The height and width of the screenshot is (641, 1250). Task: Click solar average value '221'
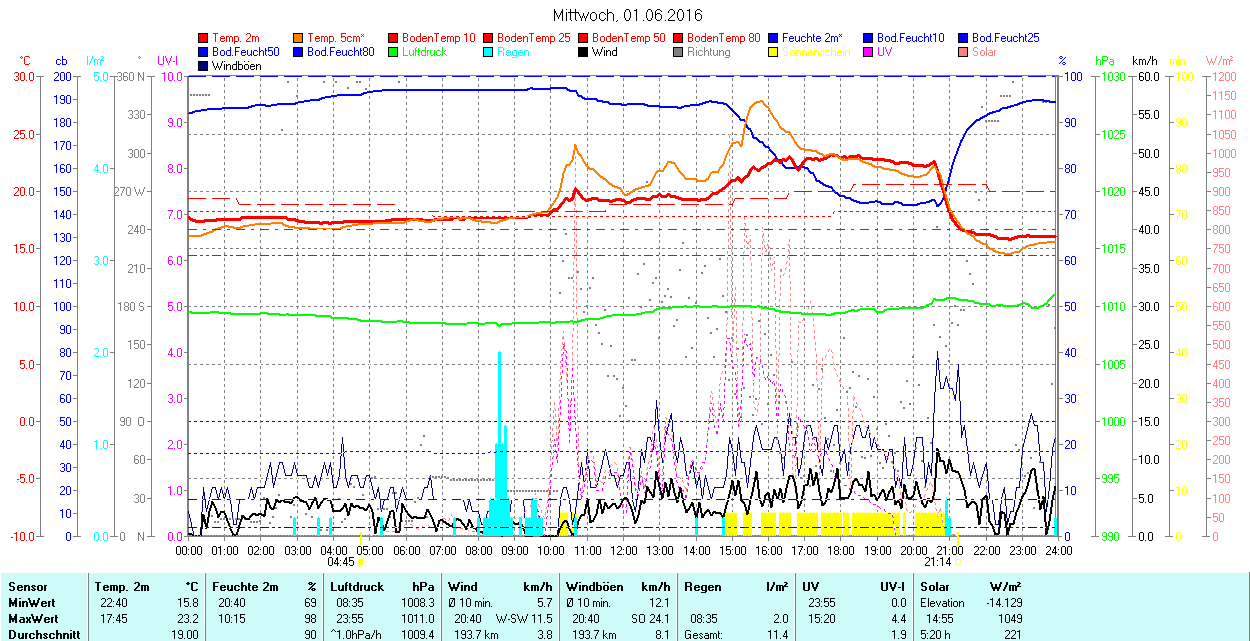pos(1014,635)
